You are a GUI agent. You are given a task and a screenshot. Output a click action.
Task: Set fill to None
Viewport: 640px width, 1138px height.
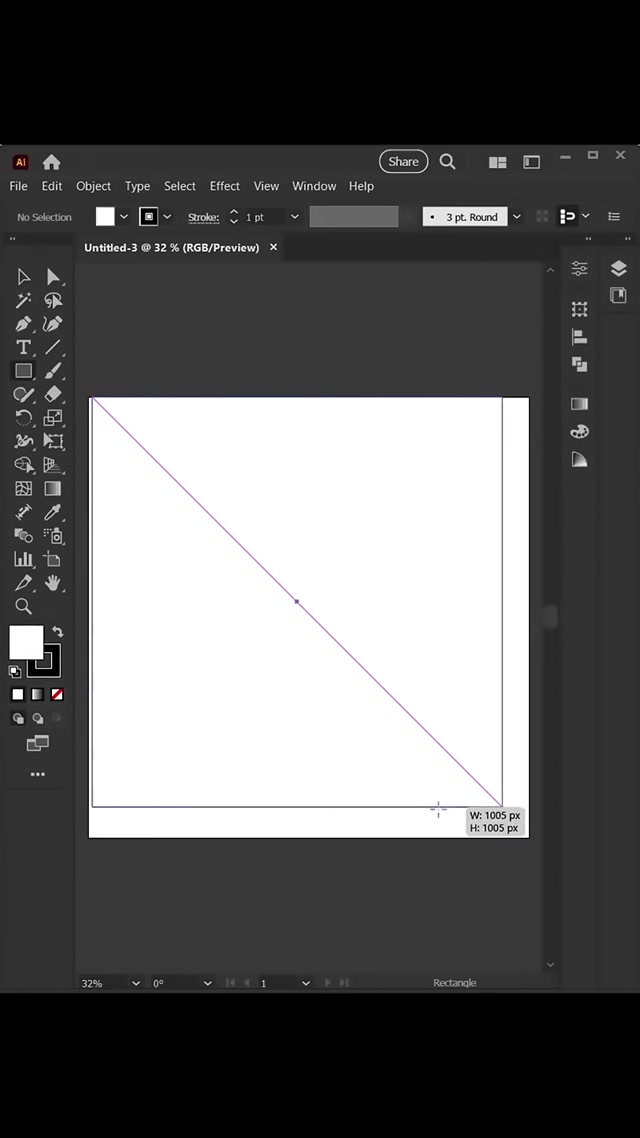click(x=57, y=694)
